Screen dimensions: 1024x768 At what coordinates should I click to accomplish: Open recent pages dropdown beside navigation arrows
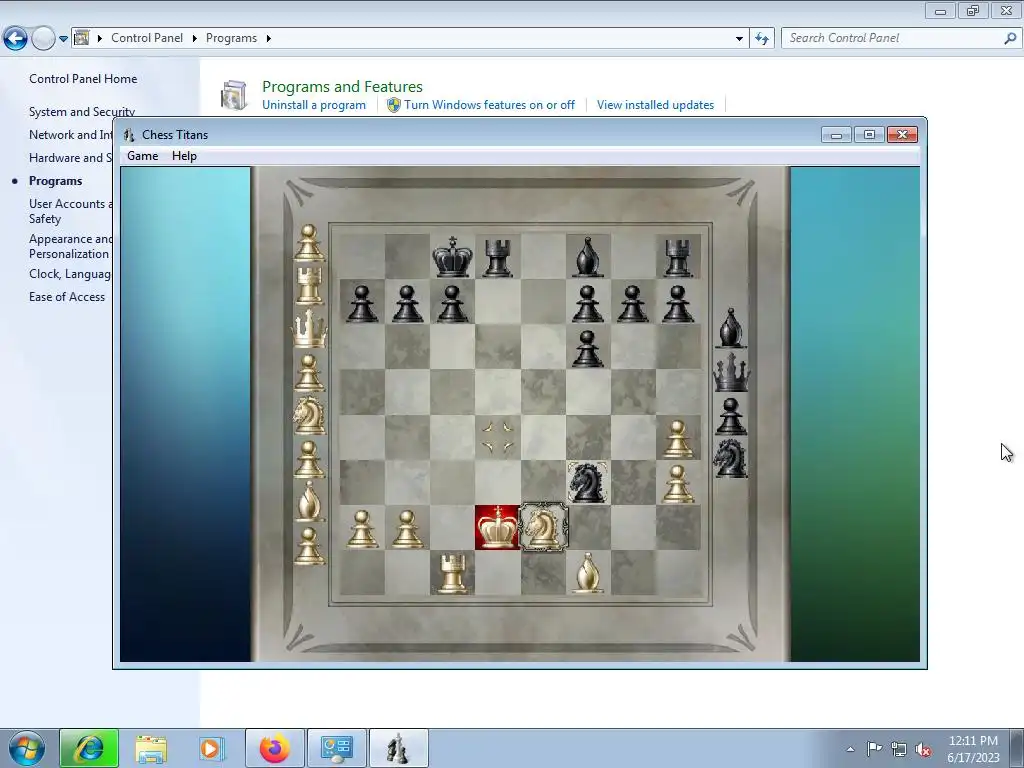[63, 39]
